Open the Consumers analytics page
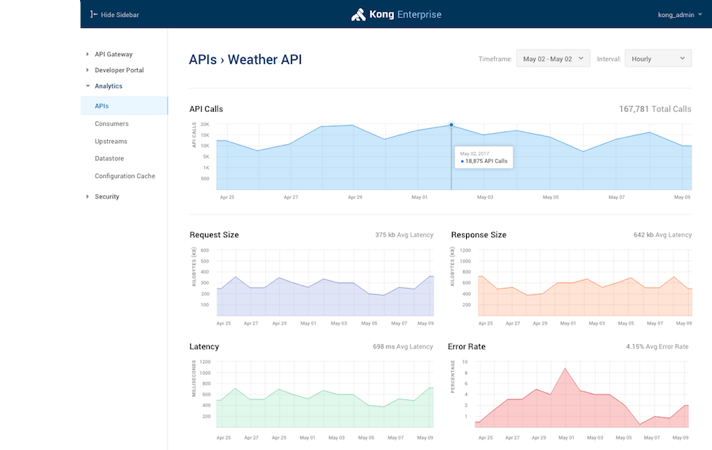The width and height of the screenshot is (712, 450). (111, 123)
